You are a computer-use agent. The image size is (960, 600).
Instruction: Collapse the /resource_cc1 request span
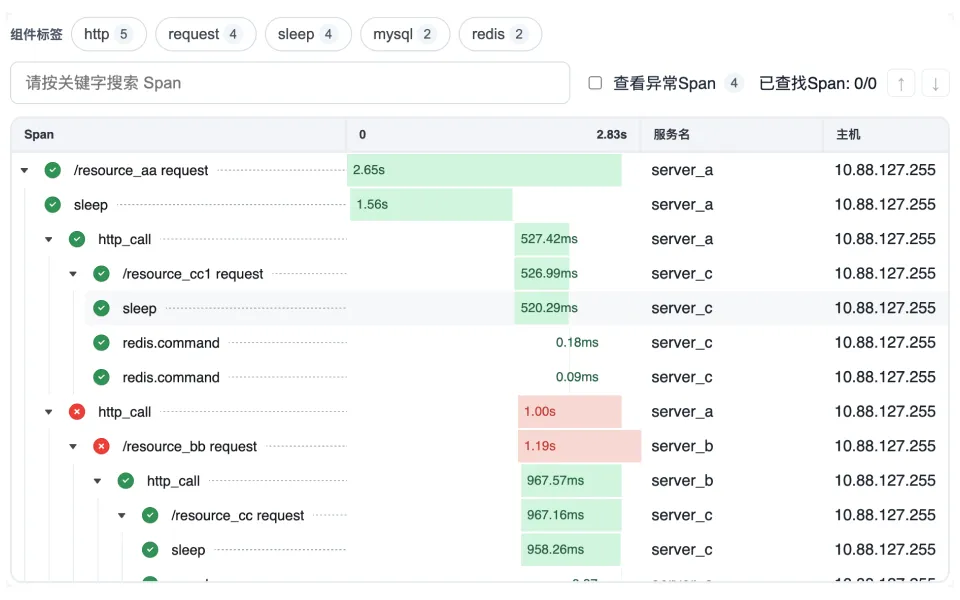pyautogui.click(x=73, y=274)
